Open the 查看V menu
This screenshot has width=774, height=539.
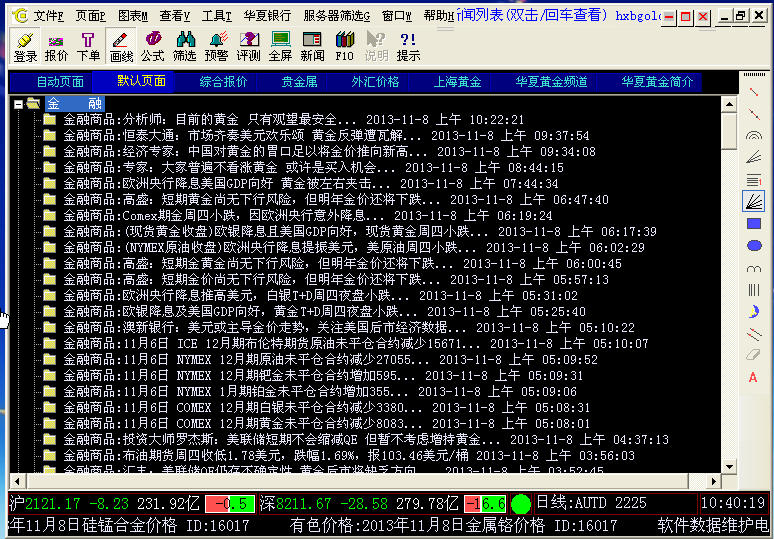(174, 16)
